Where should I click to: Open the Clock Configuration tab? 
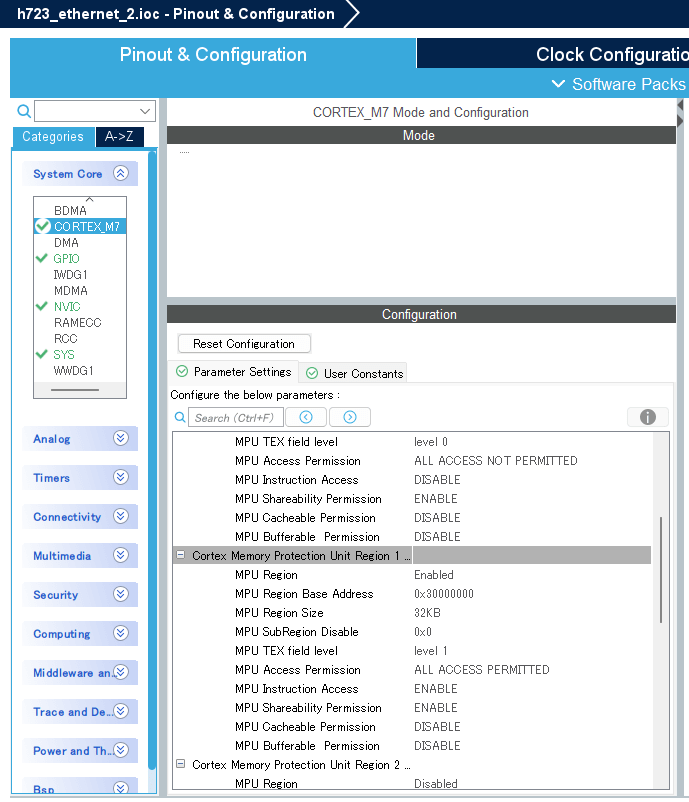pyautogui.click(x=553, y=54)
